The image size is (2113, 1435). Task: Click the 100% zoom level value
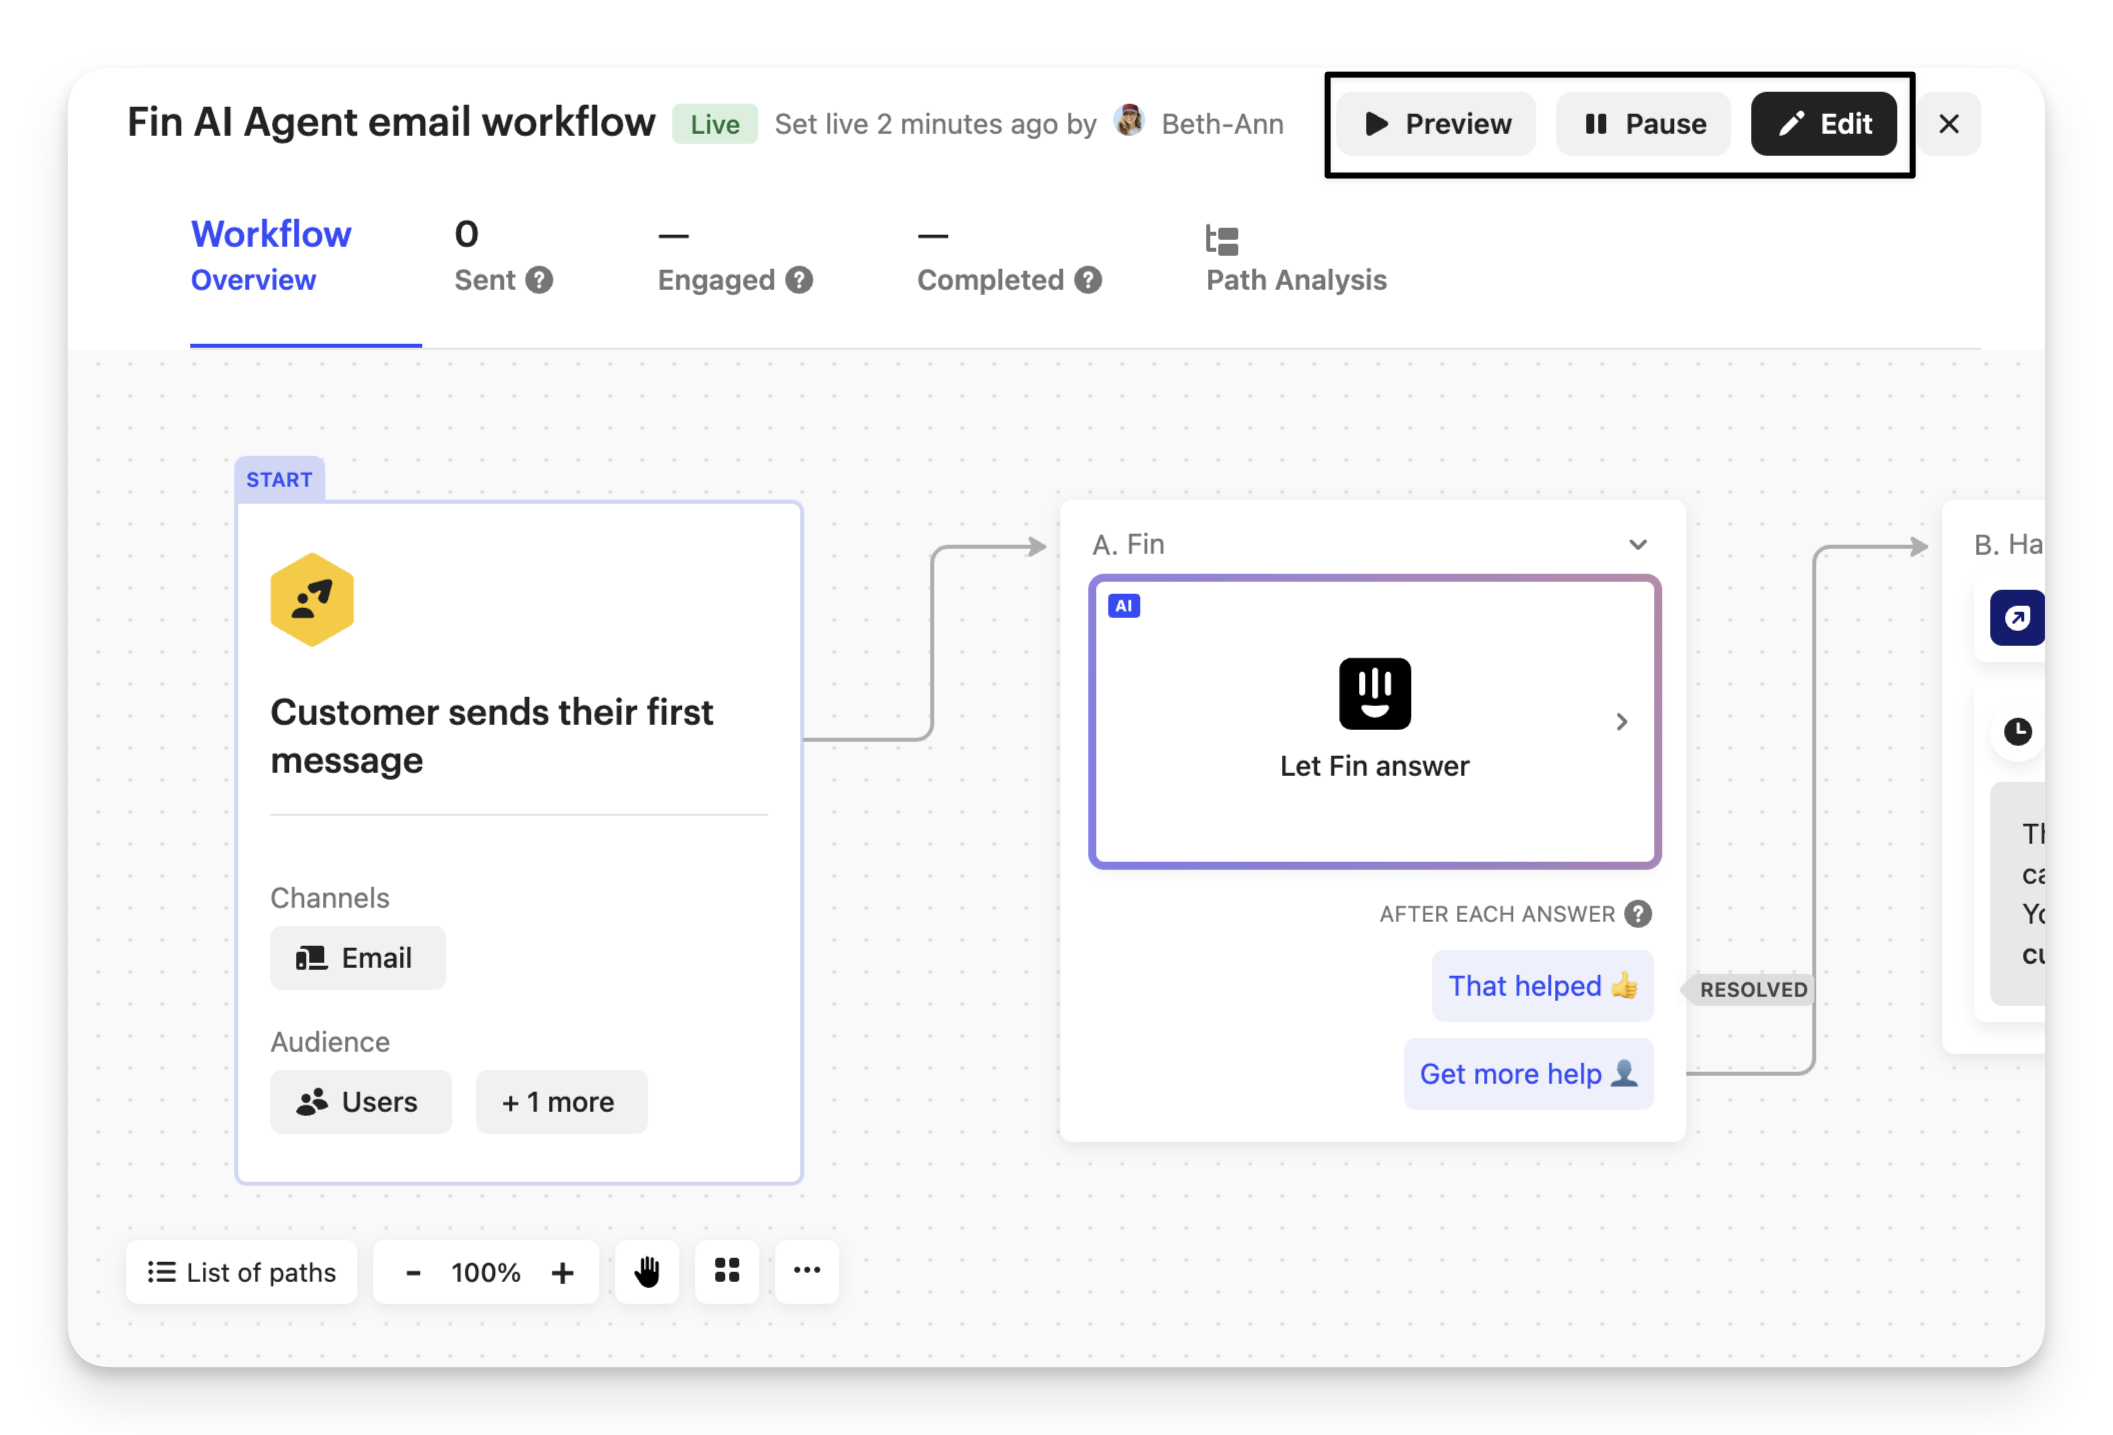pyautogui.click(x=485, y=1273)
